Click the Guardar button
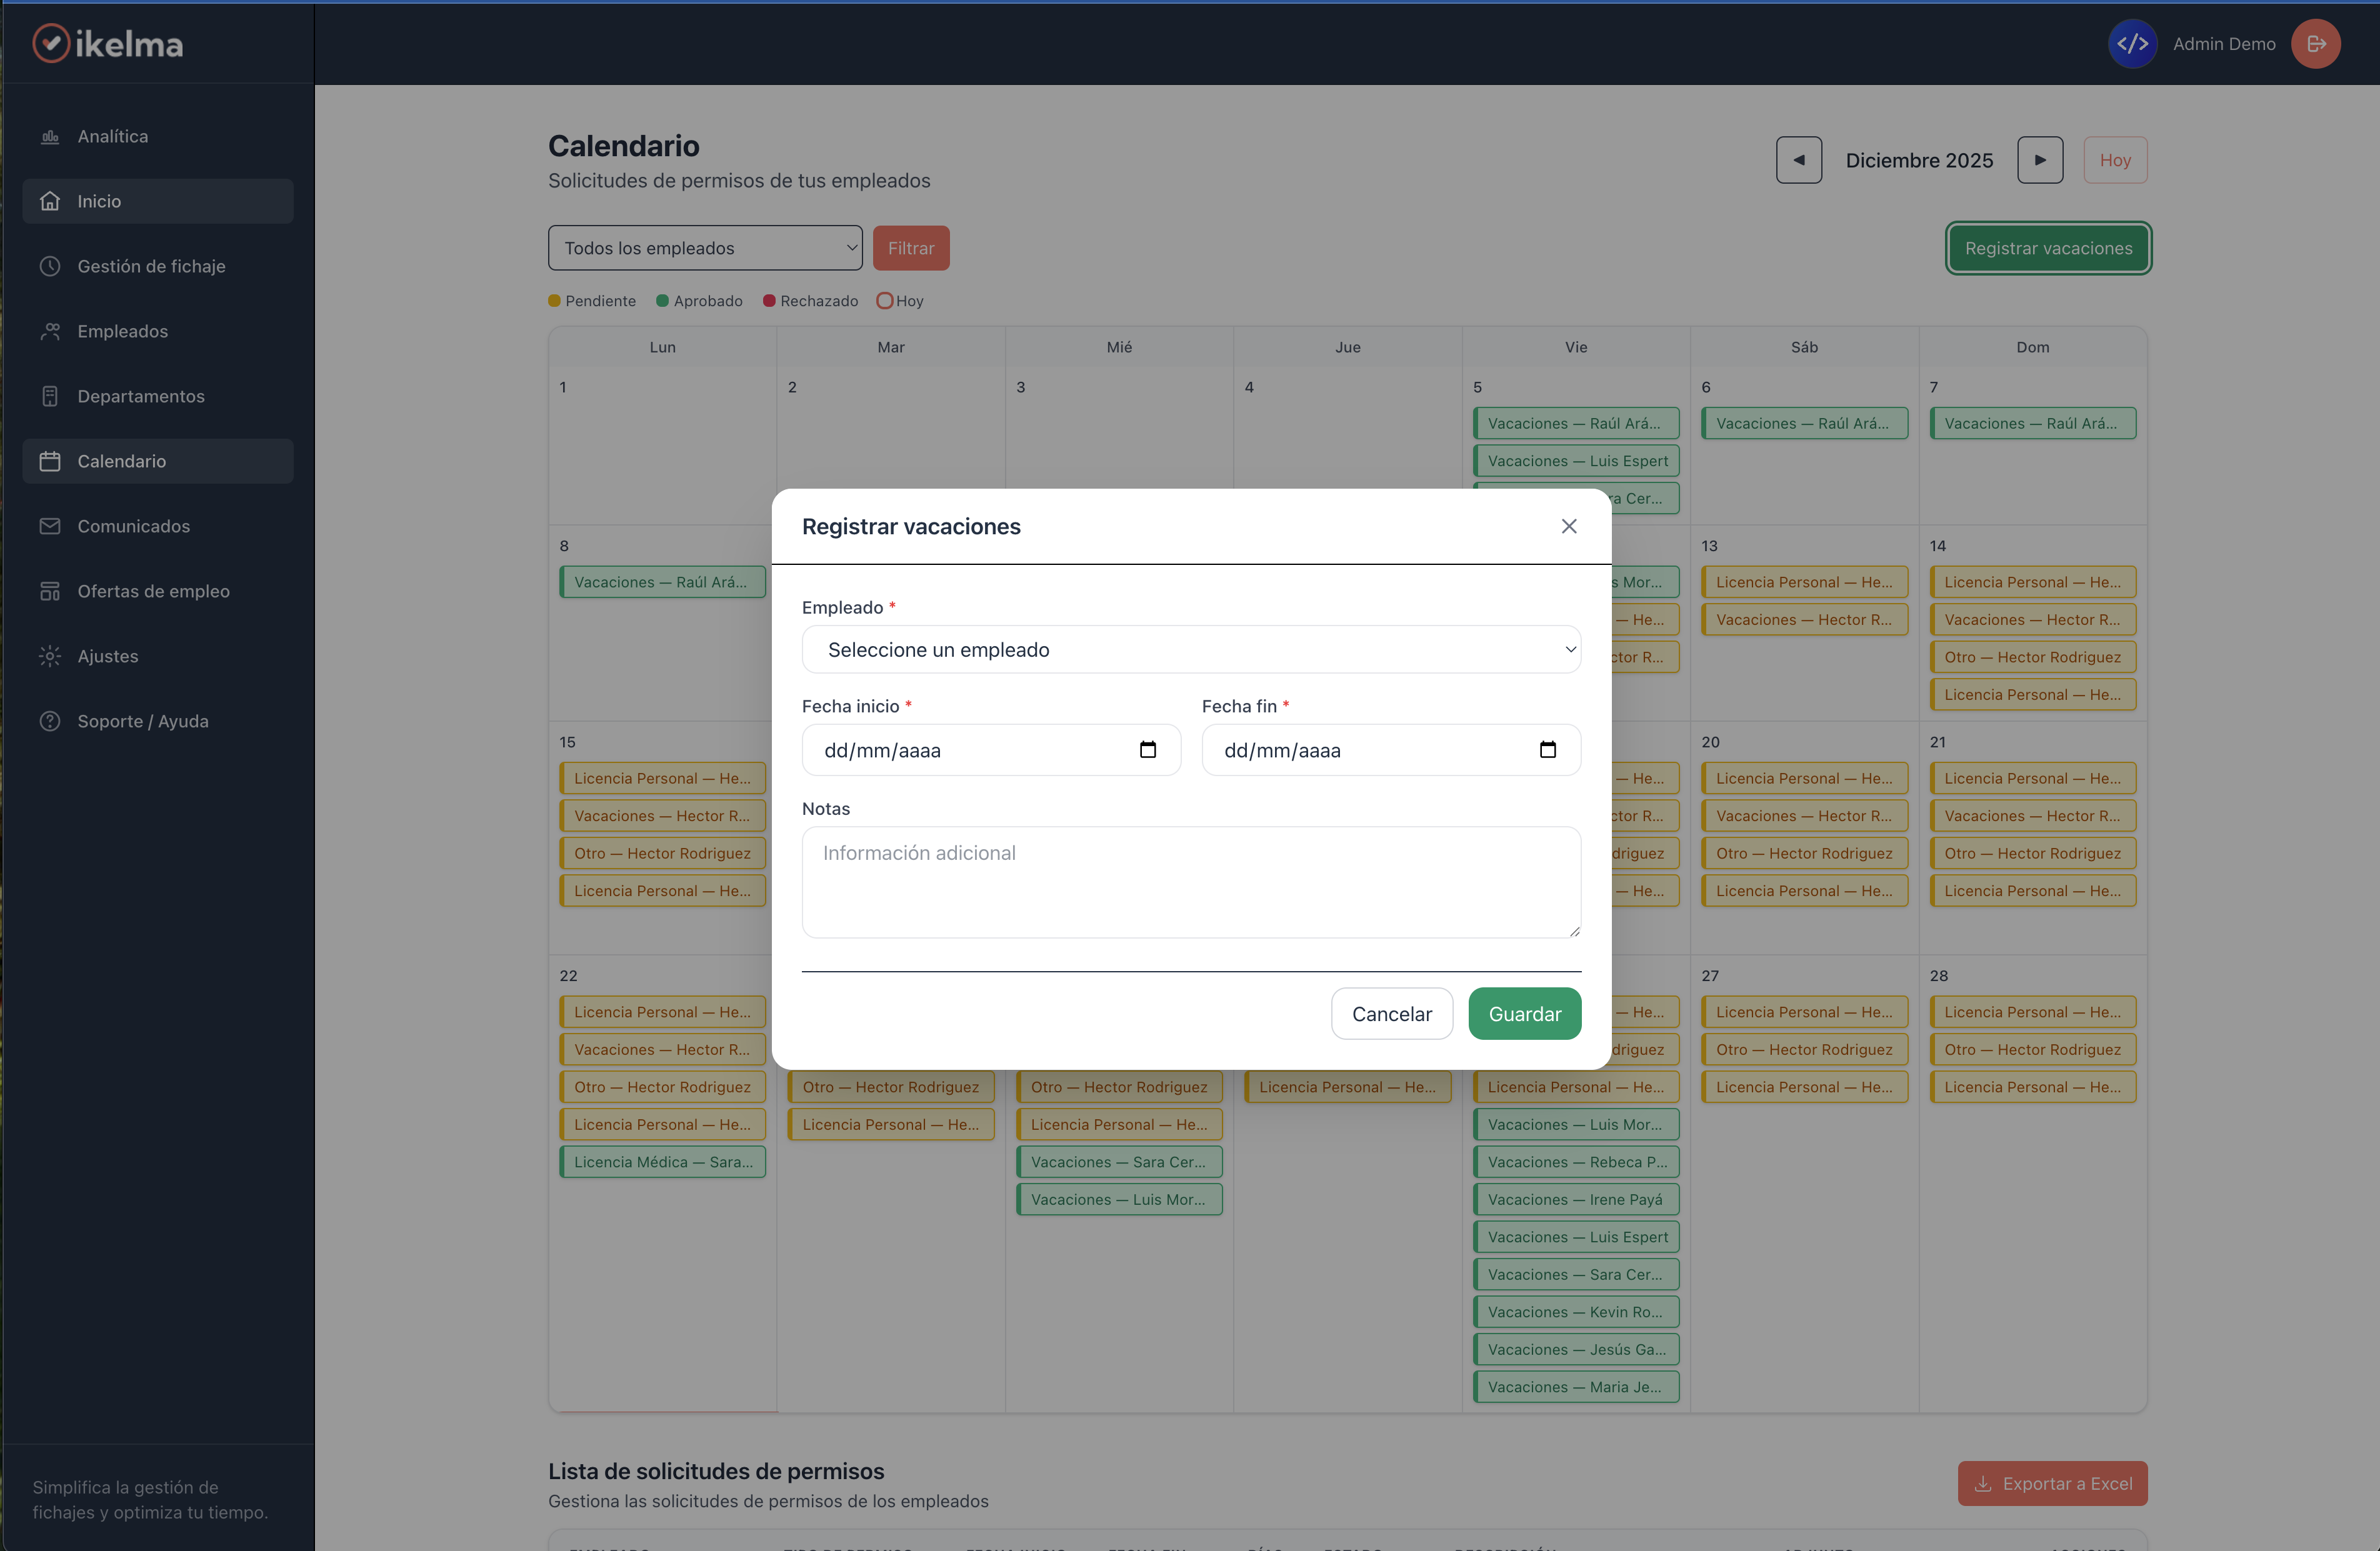This screenshot has height=1551, width=2380. pyautogui.click(x=1524, y=1013)
